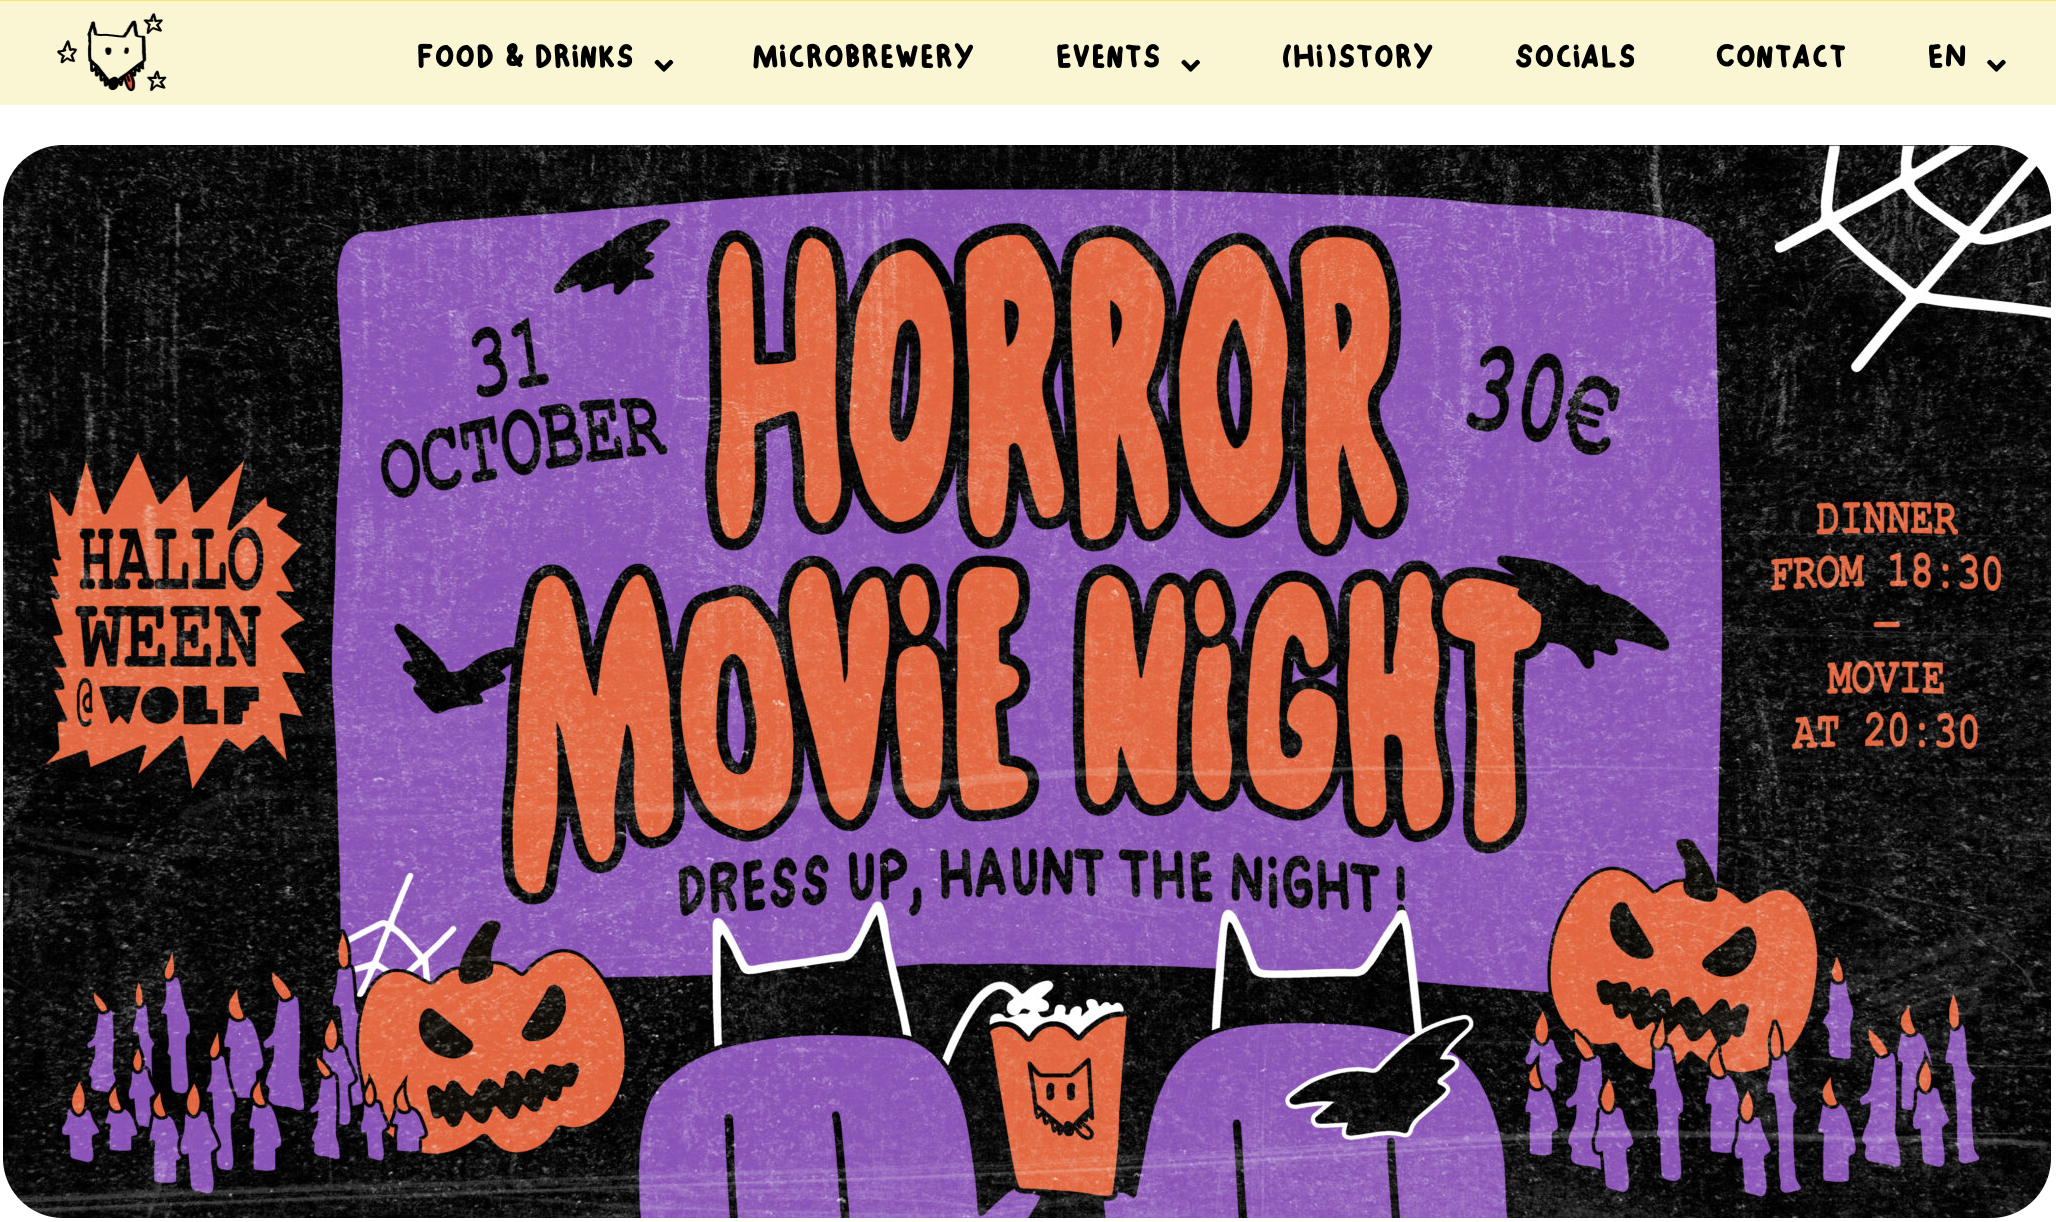
Task: Open the Microbrewery page
Action: point(863,56)
